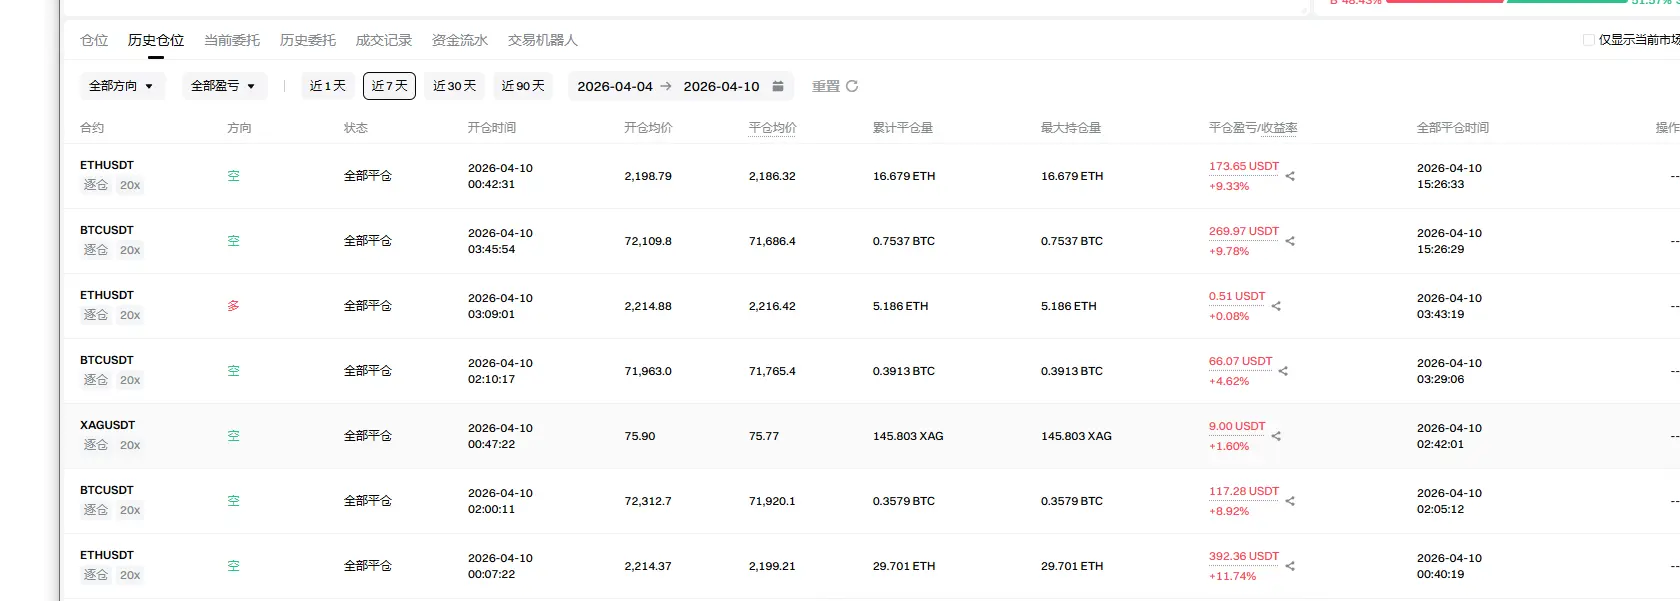Open ETHUSDT row opened 00:42:31
This screenshot has width=1680, height=601.
[x=870, y=176]
